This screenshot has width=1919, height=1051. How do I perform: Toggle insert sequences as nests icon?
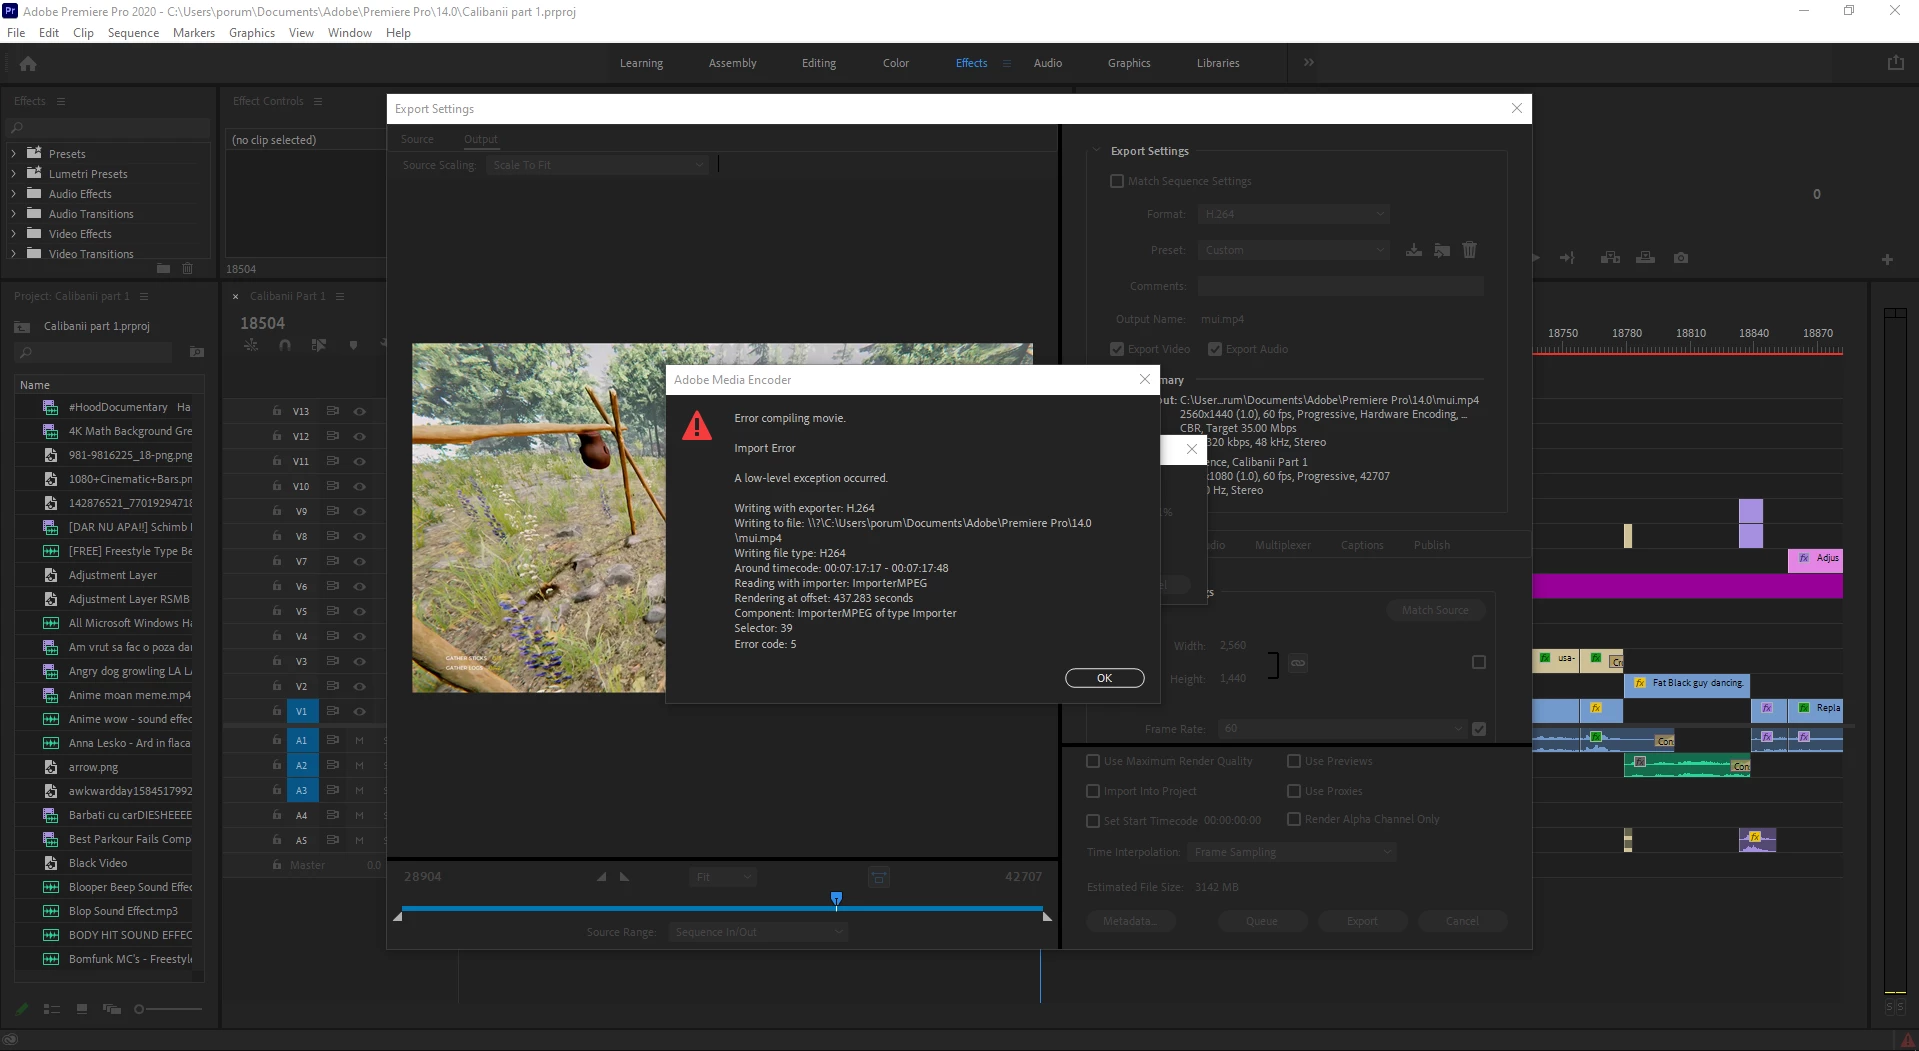pyautogui.click(x=251, y=345)
